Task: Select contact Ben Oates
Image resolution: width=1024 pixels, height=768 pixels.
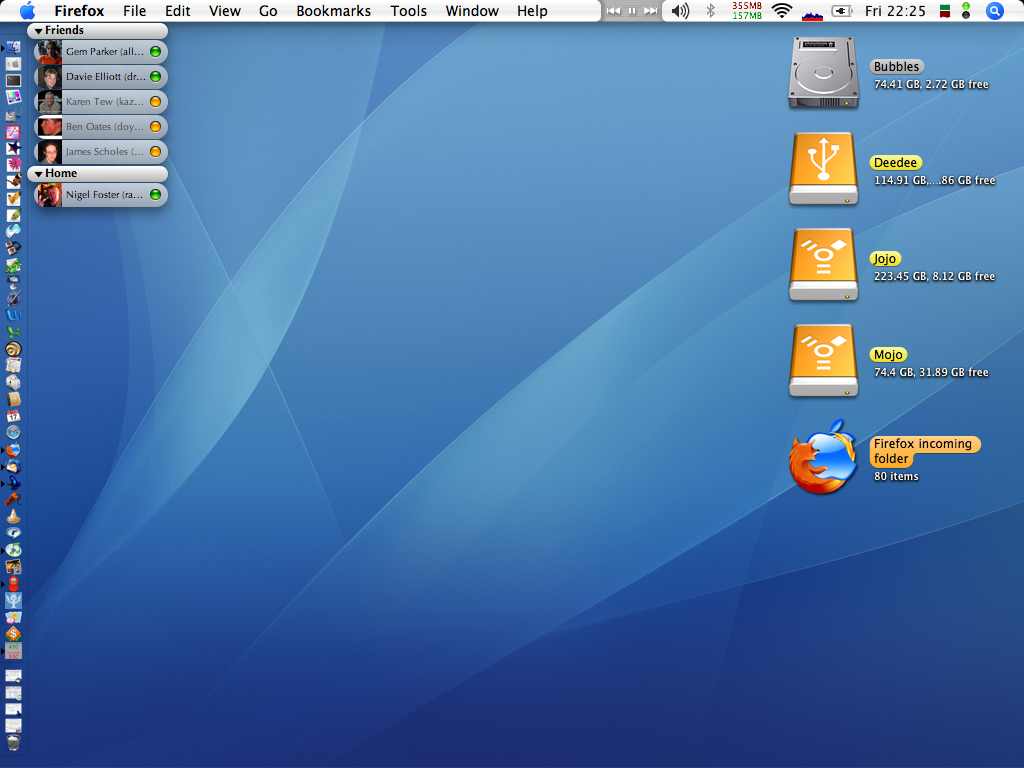Action: (x=101, y=126)
